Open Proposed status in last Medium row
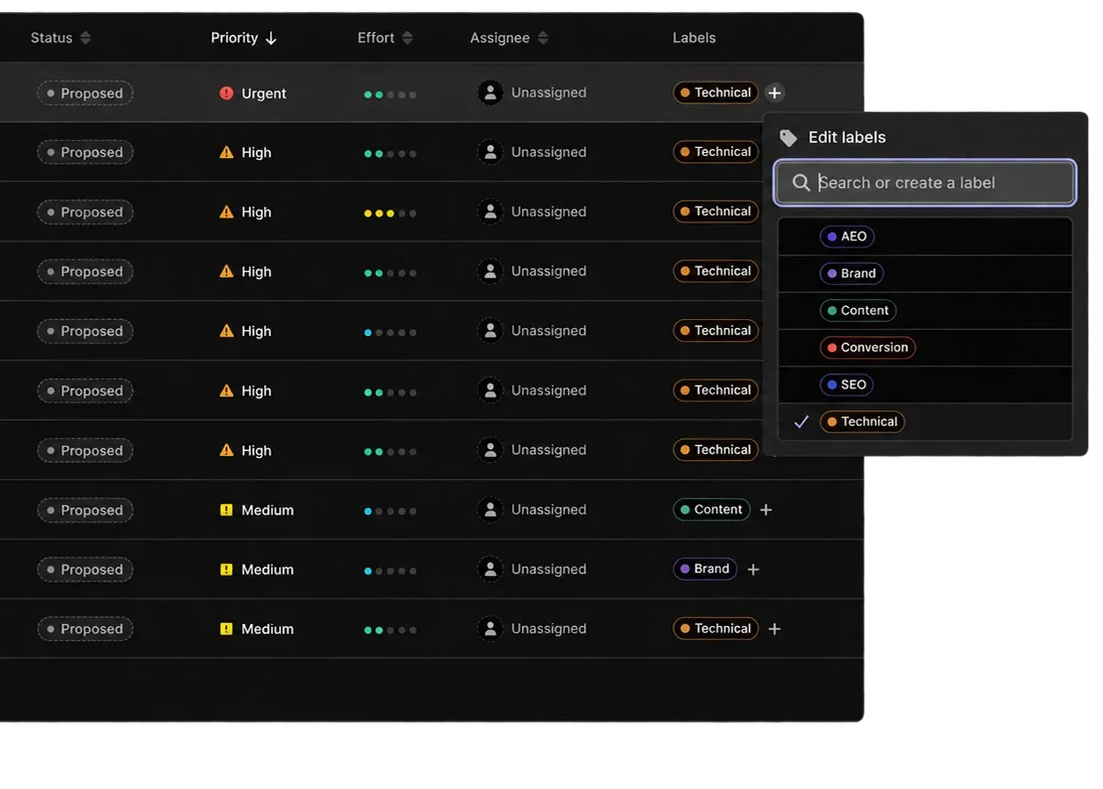This screenshot has width=1103, height=789. click(x=85, y=629)
